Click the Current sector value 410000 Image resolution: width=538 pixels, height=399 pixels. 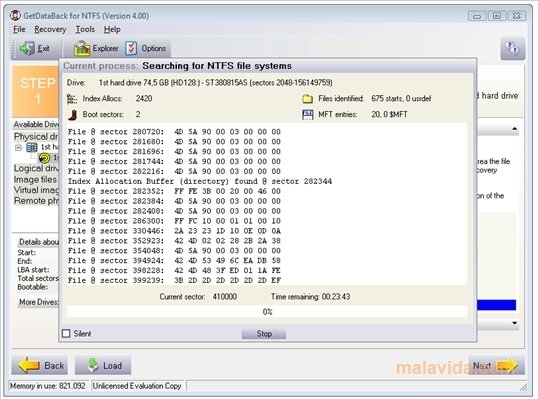pos(225,296)
